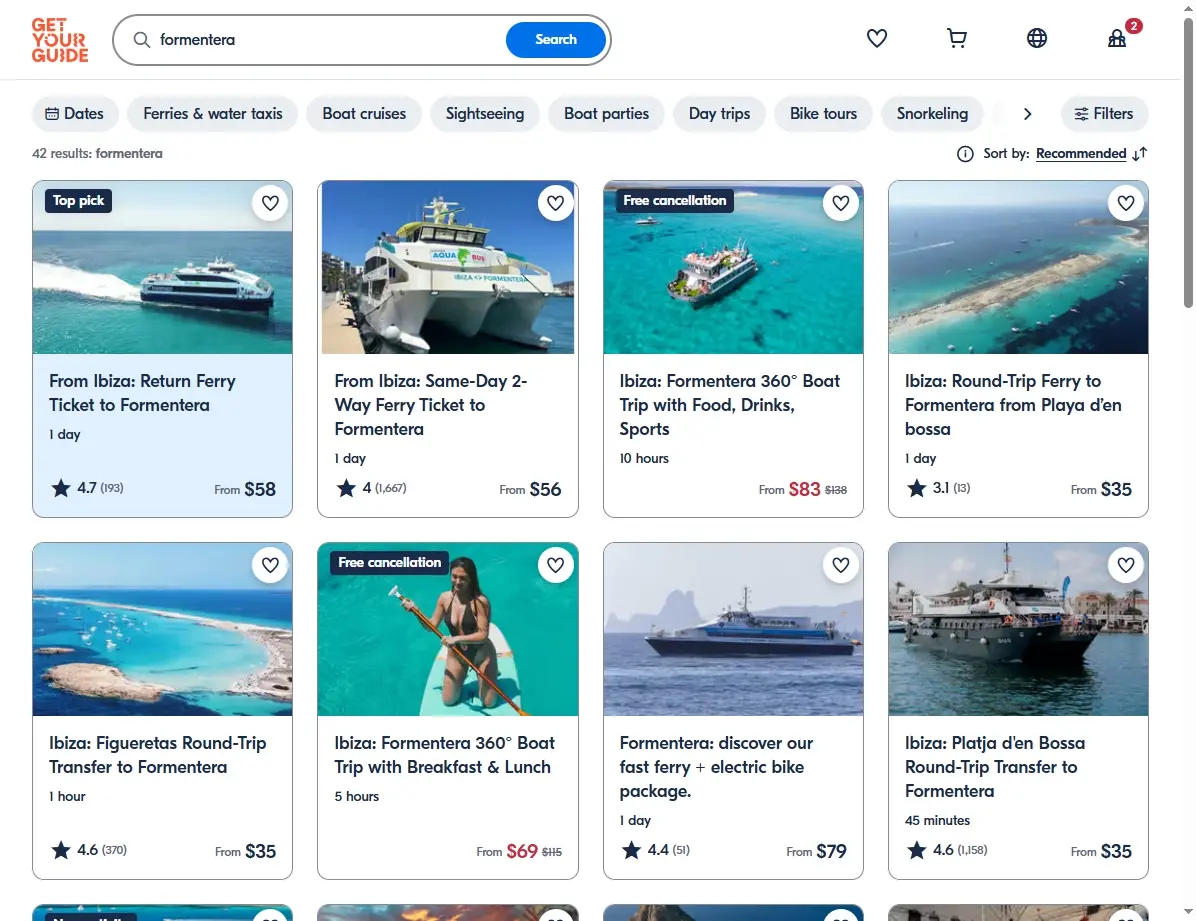Select the Snorkeling chip
Screen dimensions: 1196x921
tap(932, 114)
